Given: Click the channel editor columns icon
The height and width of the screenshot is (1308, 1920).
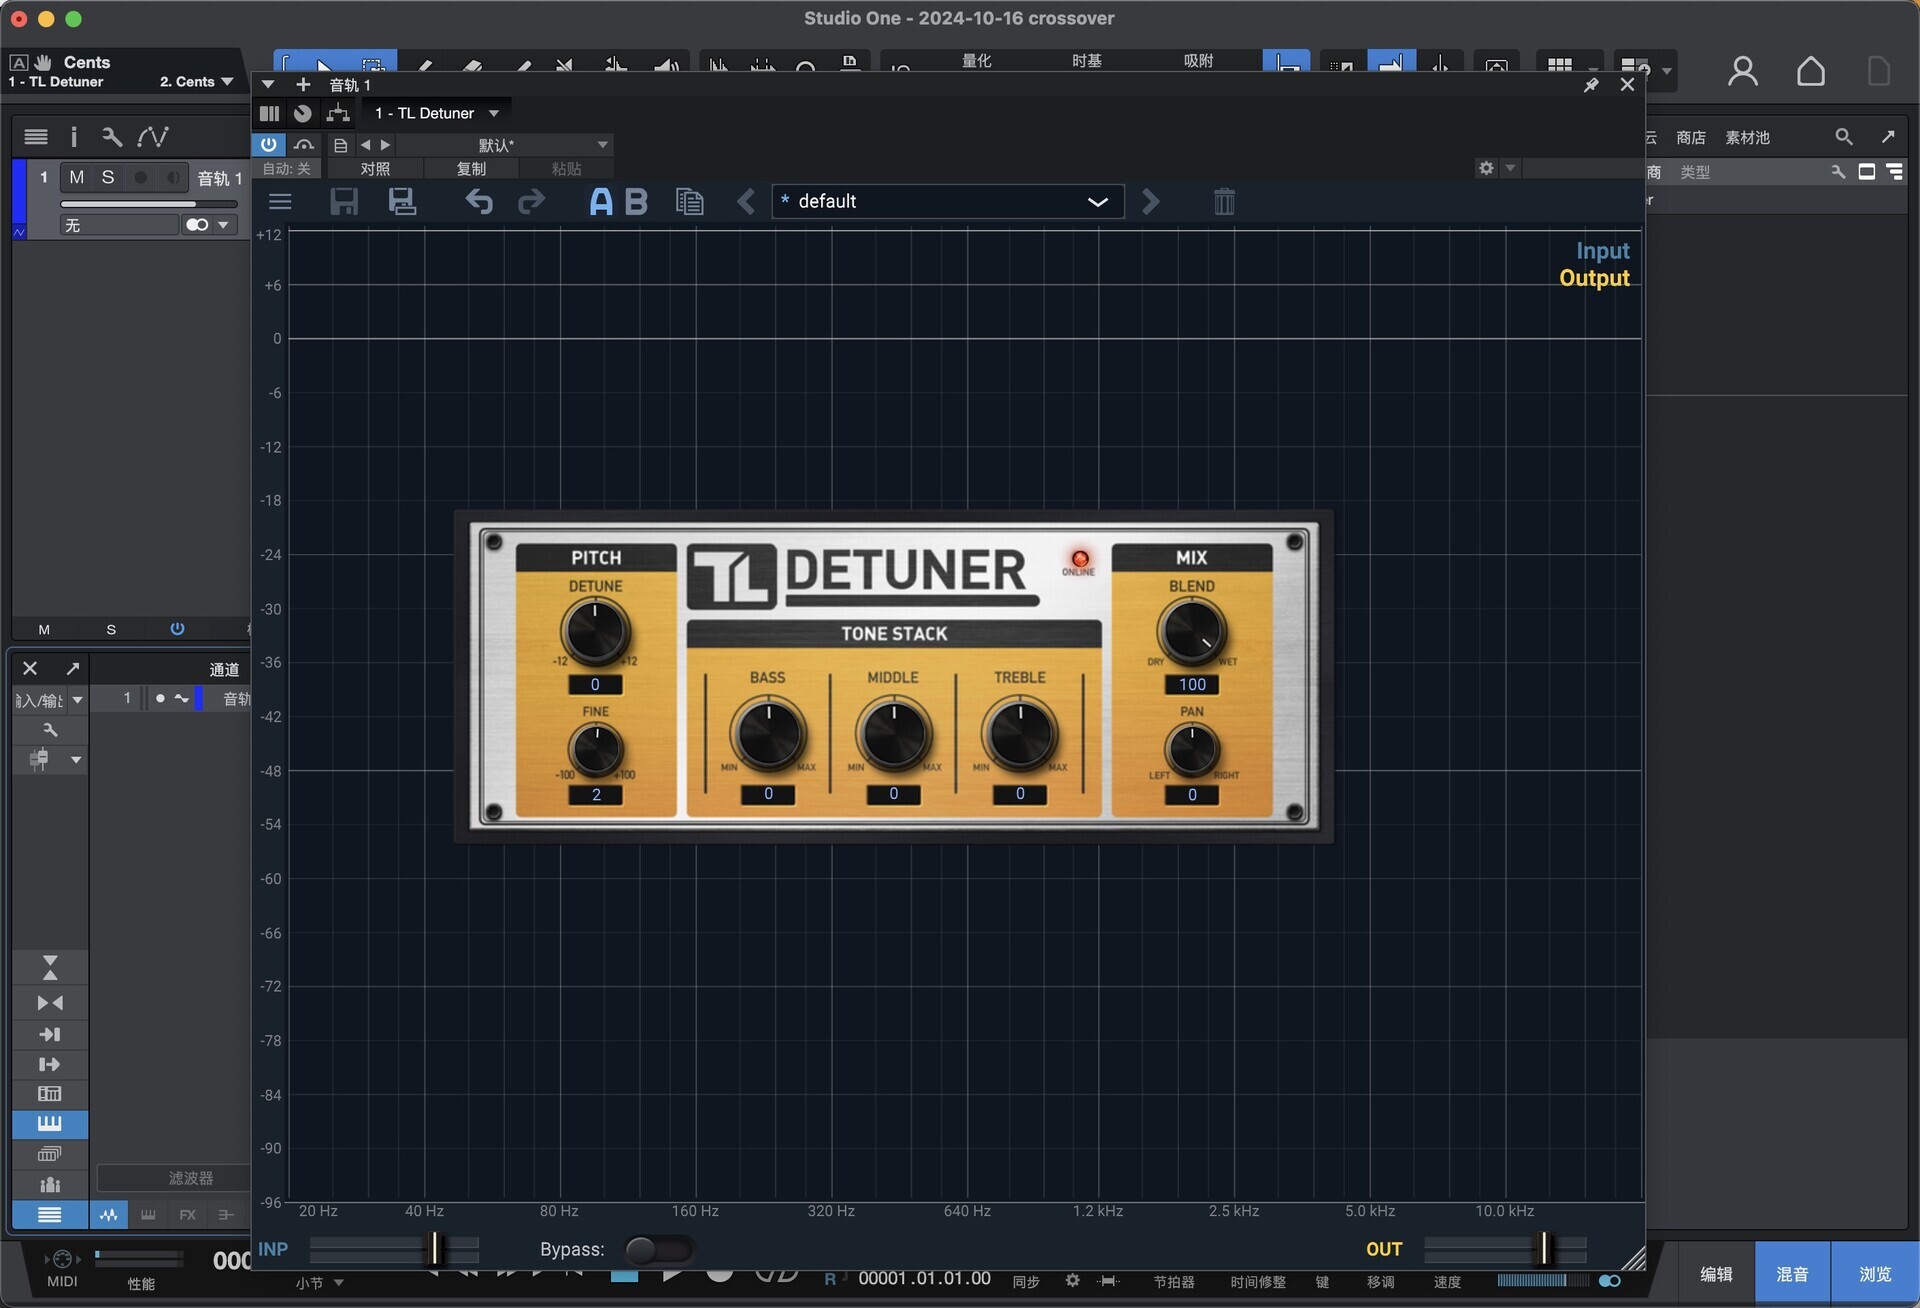Looking at the screenshot, I should (x=269, y=113).
